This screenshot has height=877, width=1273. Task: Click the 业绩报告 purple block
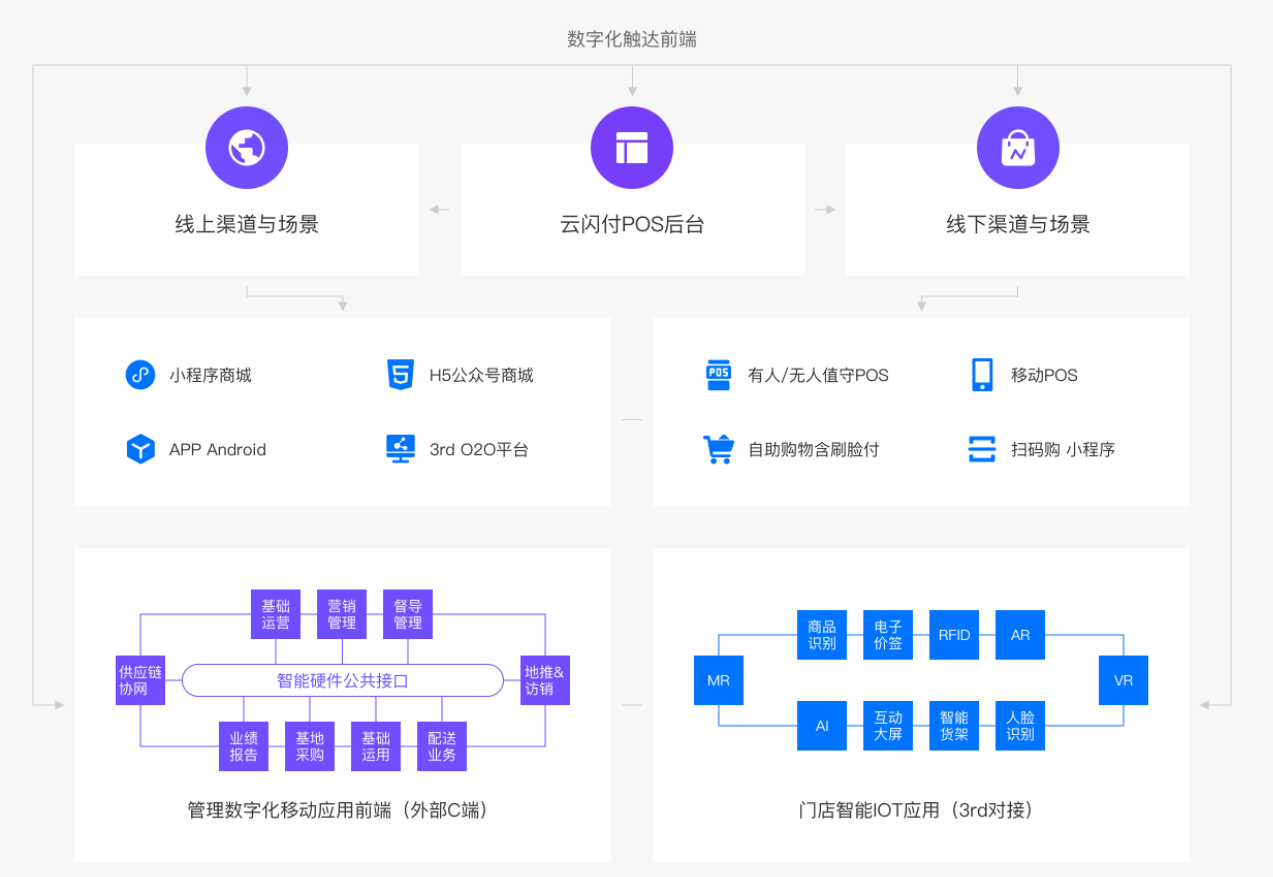(244, 746)
